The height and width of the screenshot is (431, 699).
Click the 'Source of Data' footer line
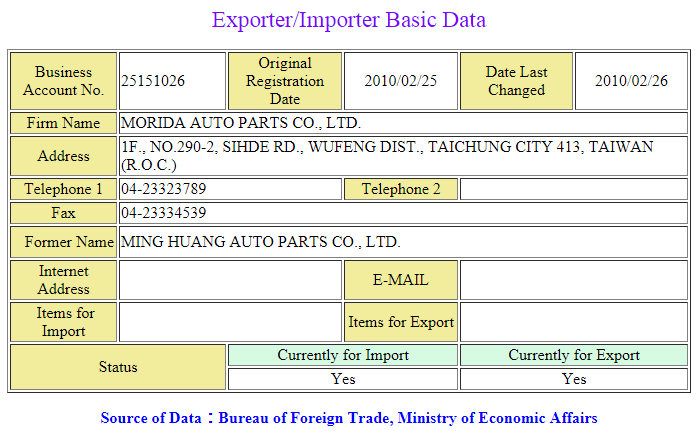349,418
